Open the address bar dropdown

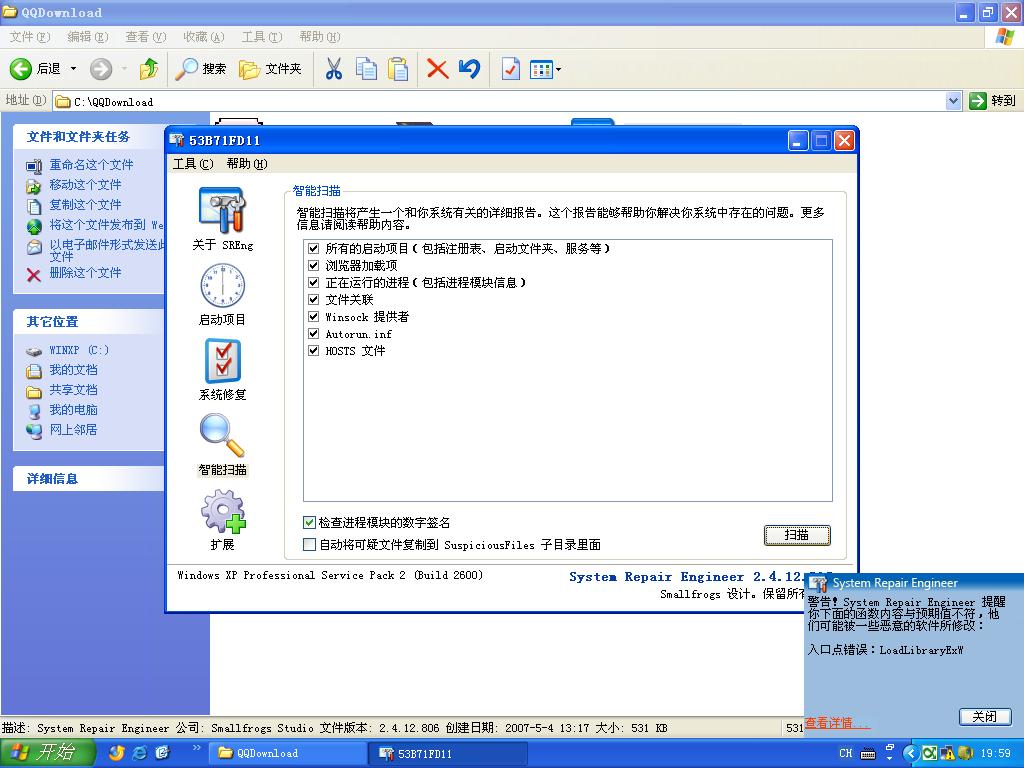pyautogui.click(x=953, y=101)
